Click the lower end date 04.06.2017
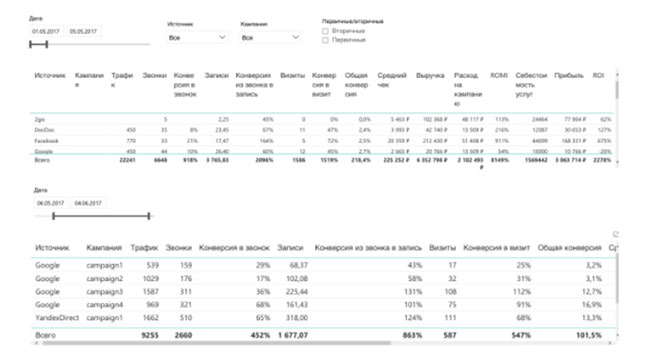This screenshot has height=360, width=647. coord(88,203)
